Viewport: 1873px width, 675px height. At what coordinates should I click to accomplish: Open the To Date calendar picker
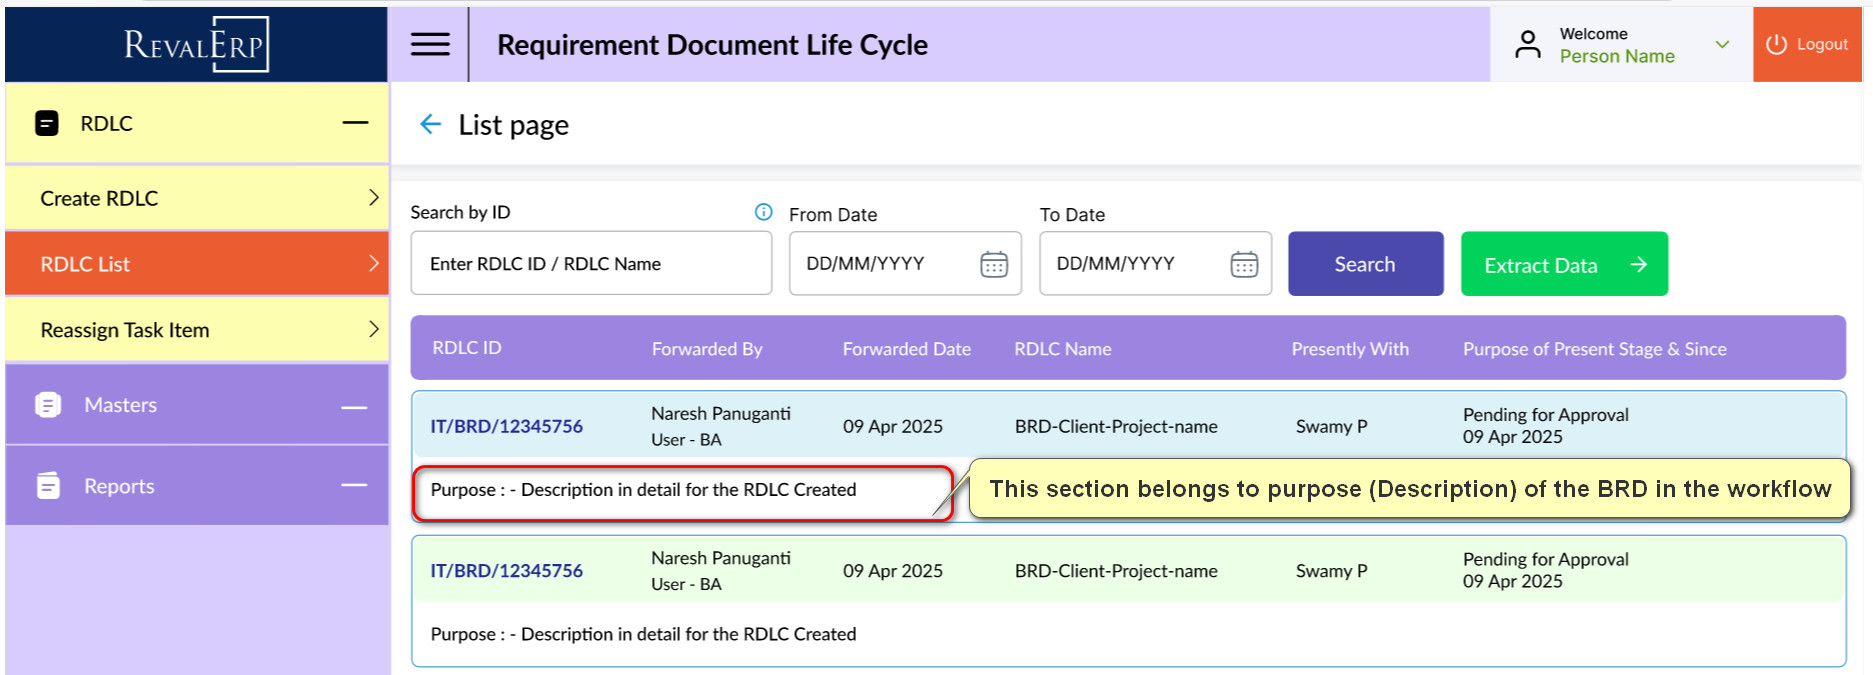(x=1243, y=264)
